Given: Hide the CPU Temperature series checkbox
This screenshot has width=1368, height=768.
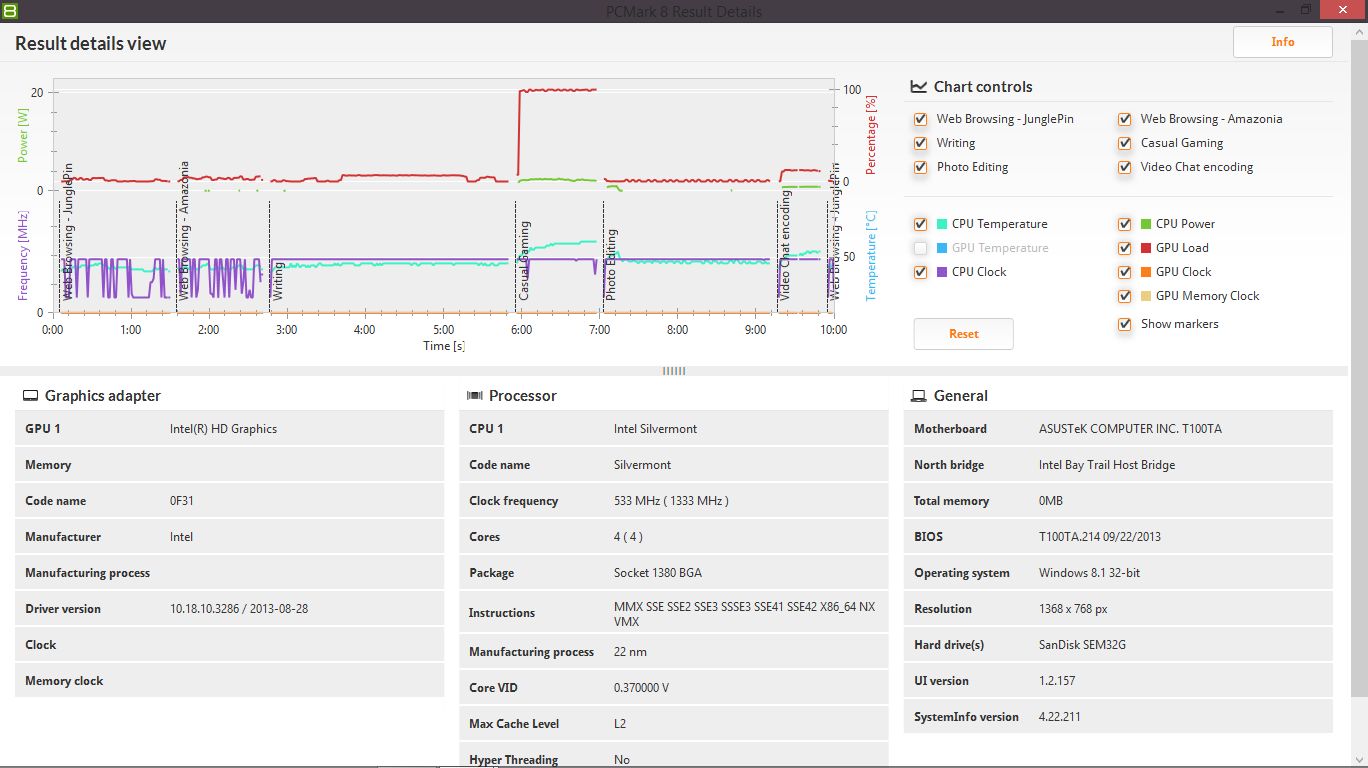Looking at the screenshot, I should [x=920, y=224].
